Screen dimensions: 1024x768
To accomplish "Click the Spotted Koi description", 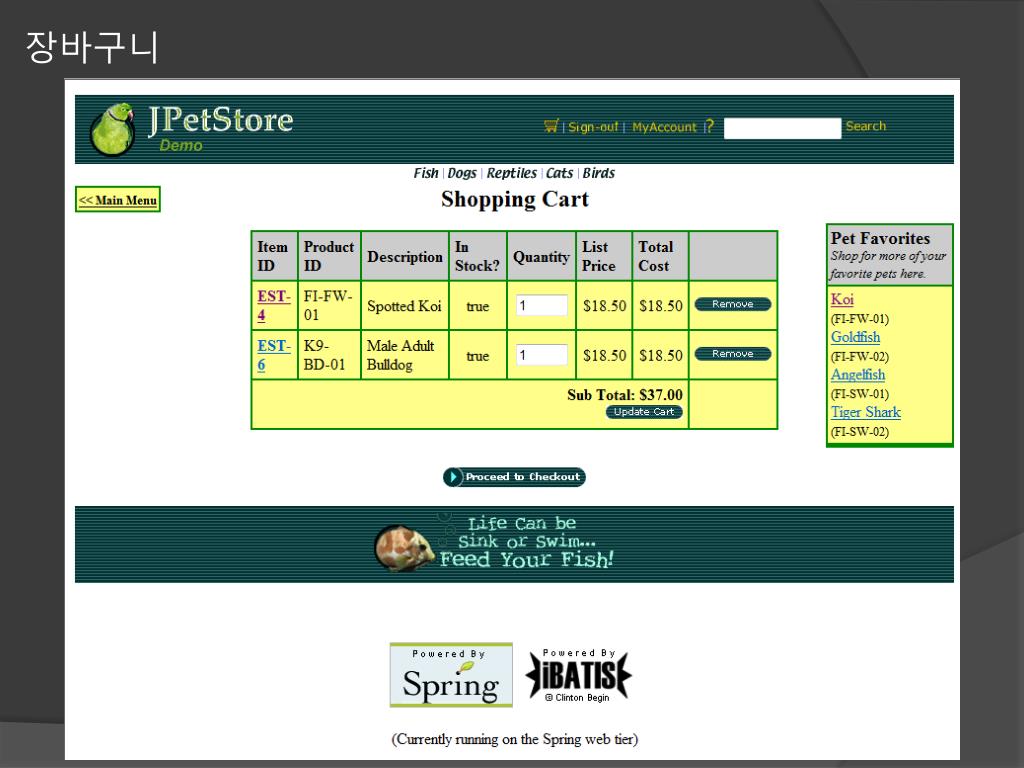I will (x=404, y=306).
